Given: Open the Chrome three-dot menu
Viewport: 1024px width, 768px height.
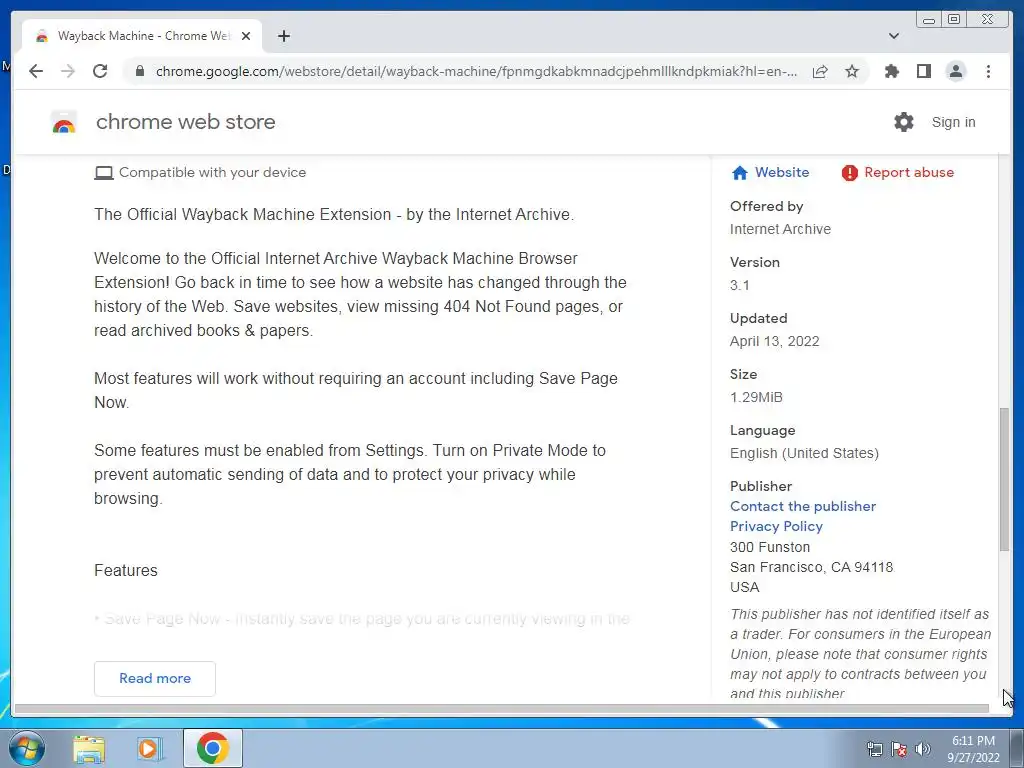Looking at the screenshot, I should (x=988, y=71).
